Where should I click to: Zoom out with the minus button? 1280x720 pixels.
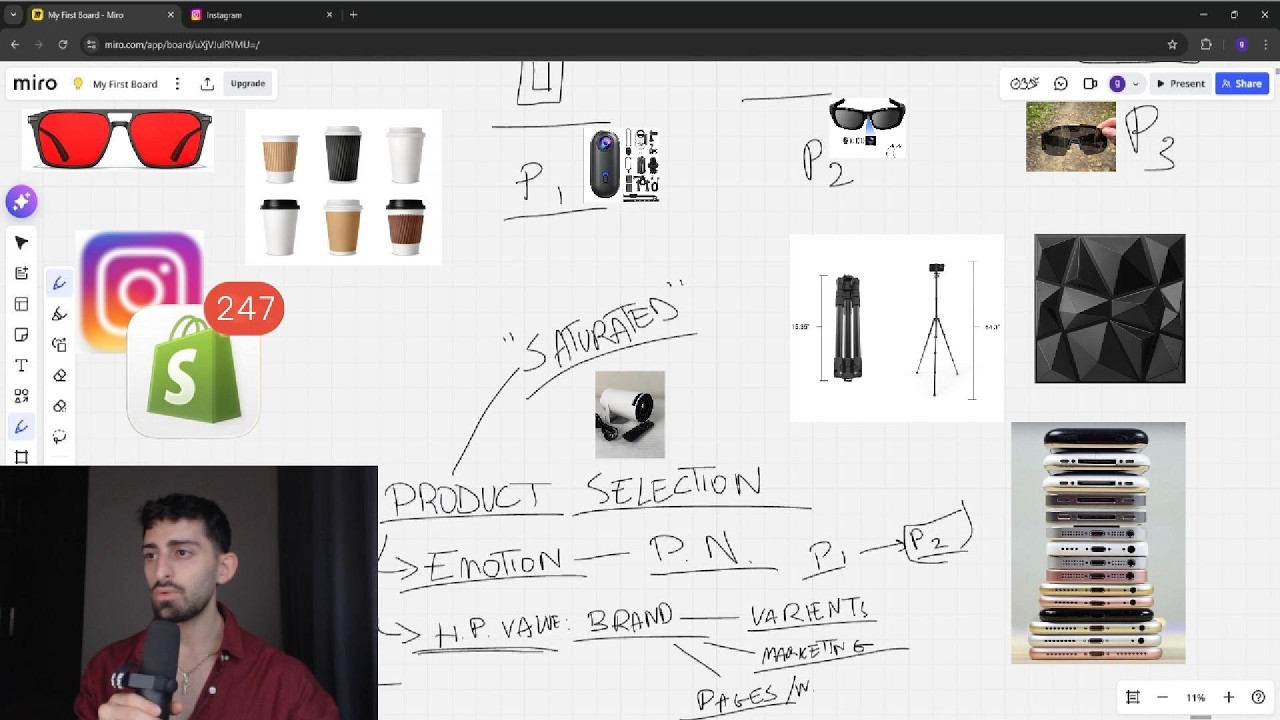pyautogui.click(x=1162, y=697)
